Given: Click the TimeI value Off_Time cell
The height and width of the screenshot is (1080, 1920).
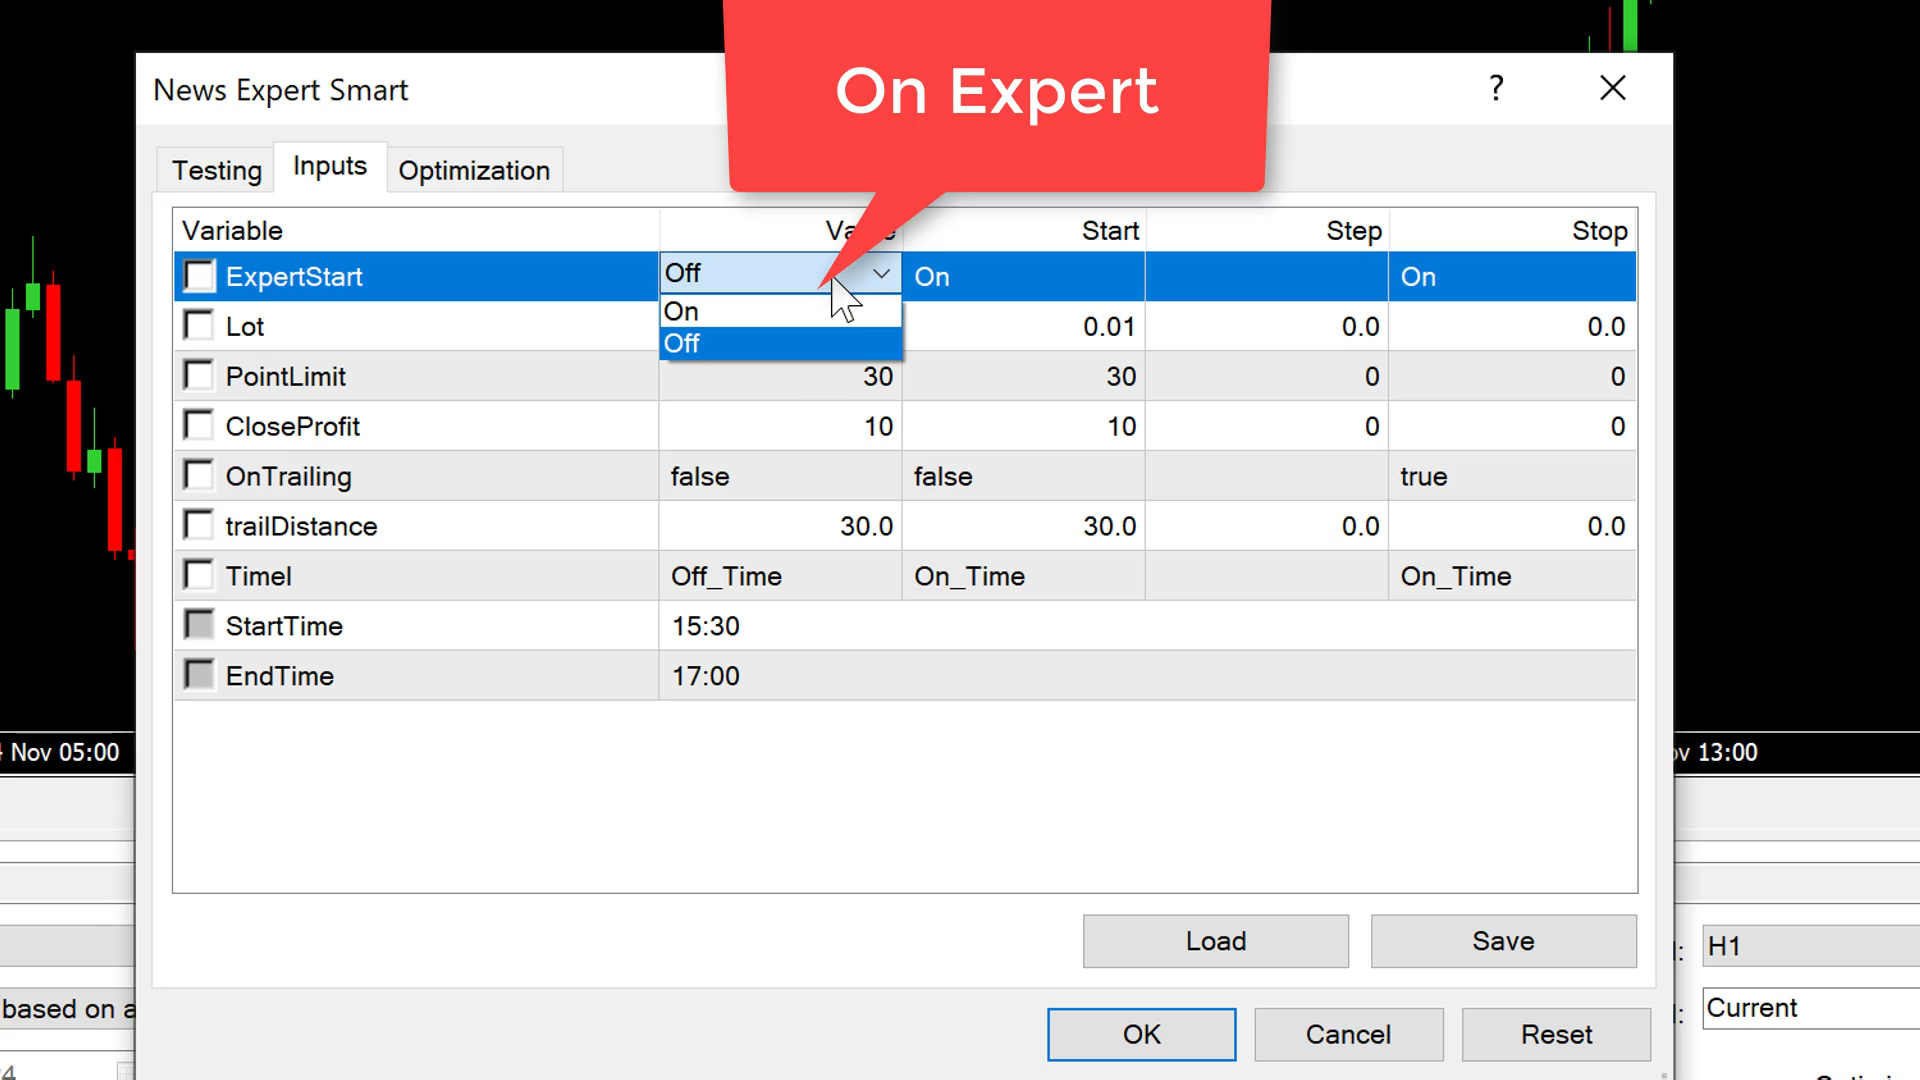Looking at the screenshot, I should [x=727, y=576].
